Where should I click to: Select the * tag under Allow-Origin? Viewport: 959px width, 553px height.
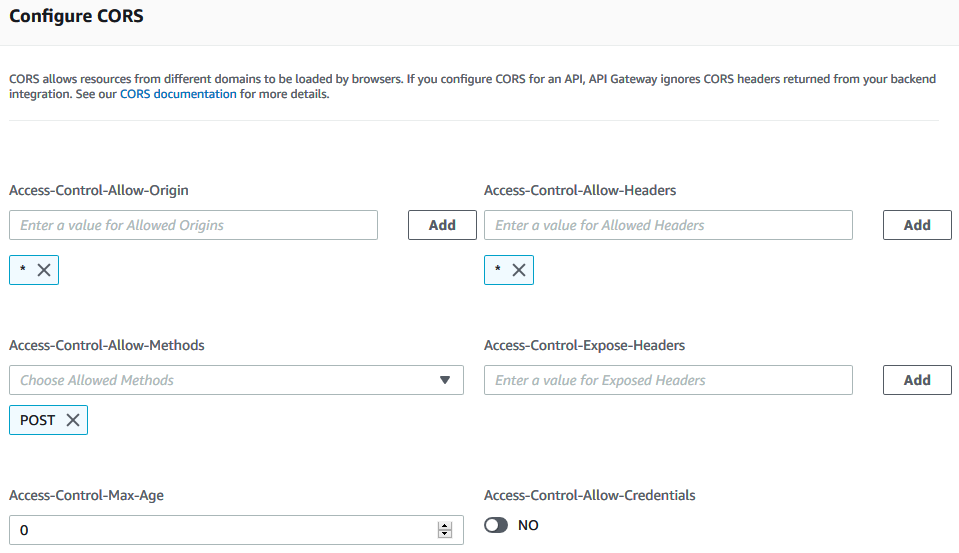(x=23, y=270)
